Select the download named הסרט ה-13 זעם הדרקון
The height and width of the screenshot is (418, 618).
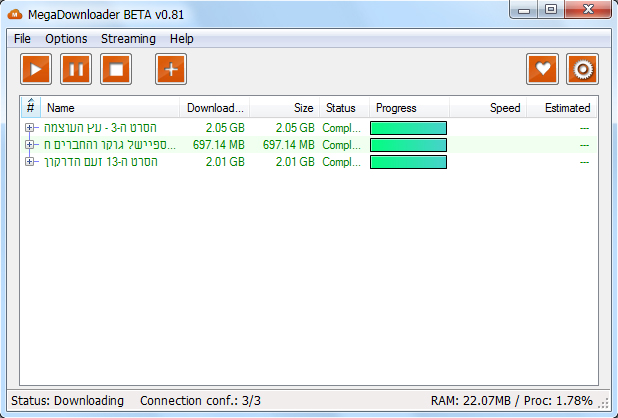tap(101, 162)
